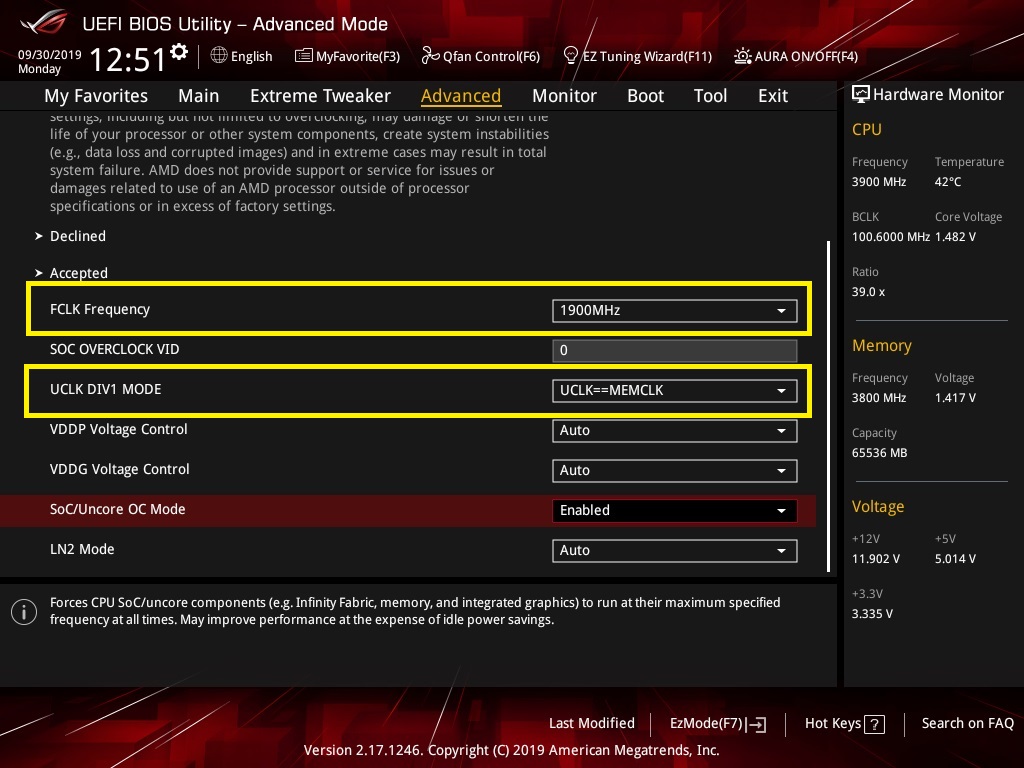Click memory frequency value 3800 MHz
Image resolution: width=1024 pixels, height=768 pixels.
tap(878, 397)
